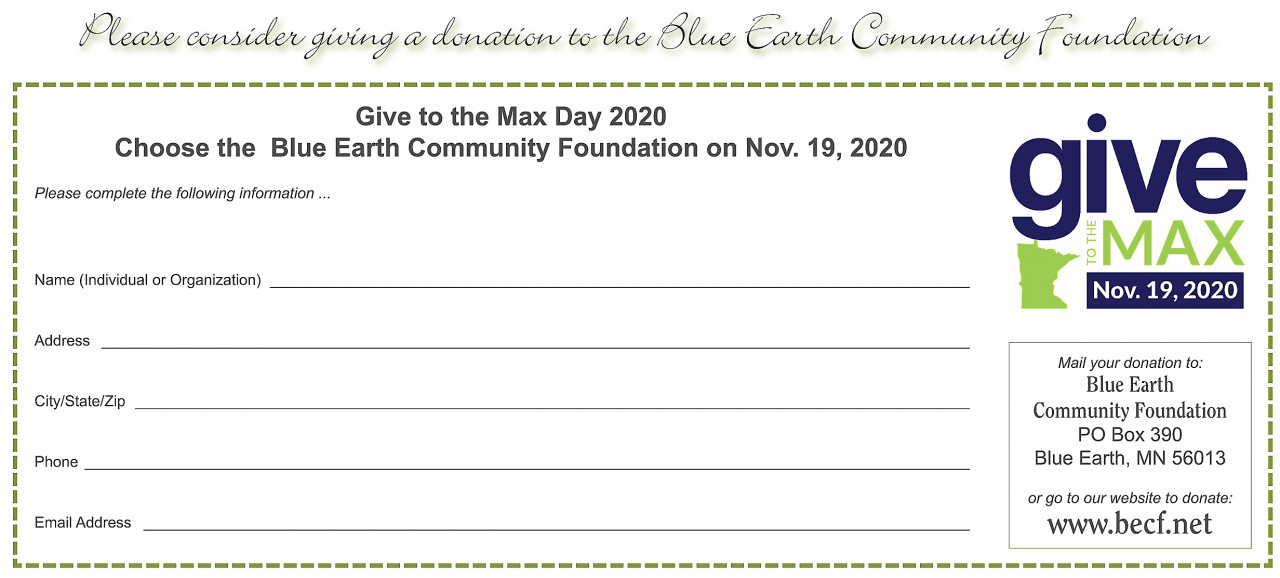Click the "Blue Earth, MN 56013" address line

(1130, 459)
